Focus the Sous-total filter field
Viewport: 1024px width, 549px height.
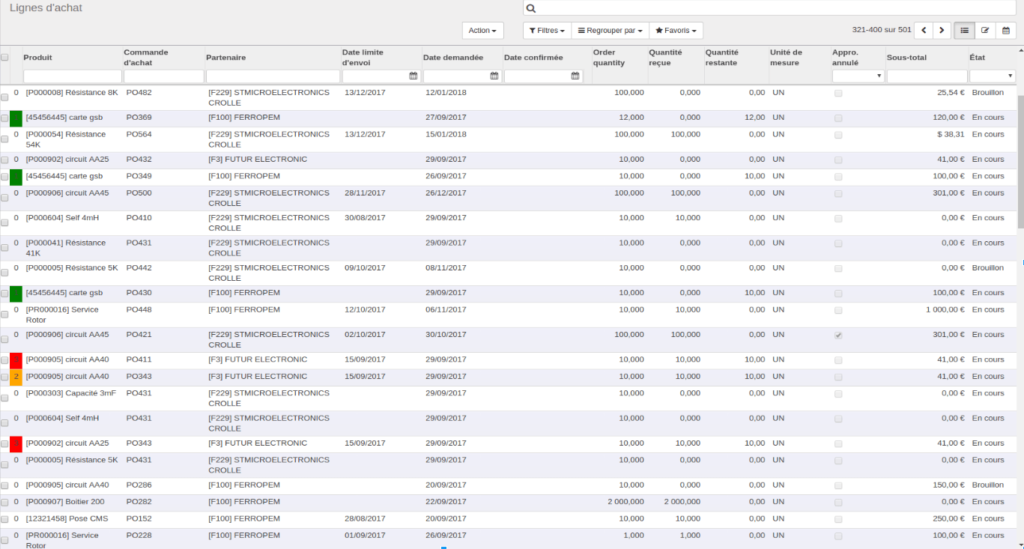pos(927,76)
